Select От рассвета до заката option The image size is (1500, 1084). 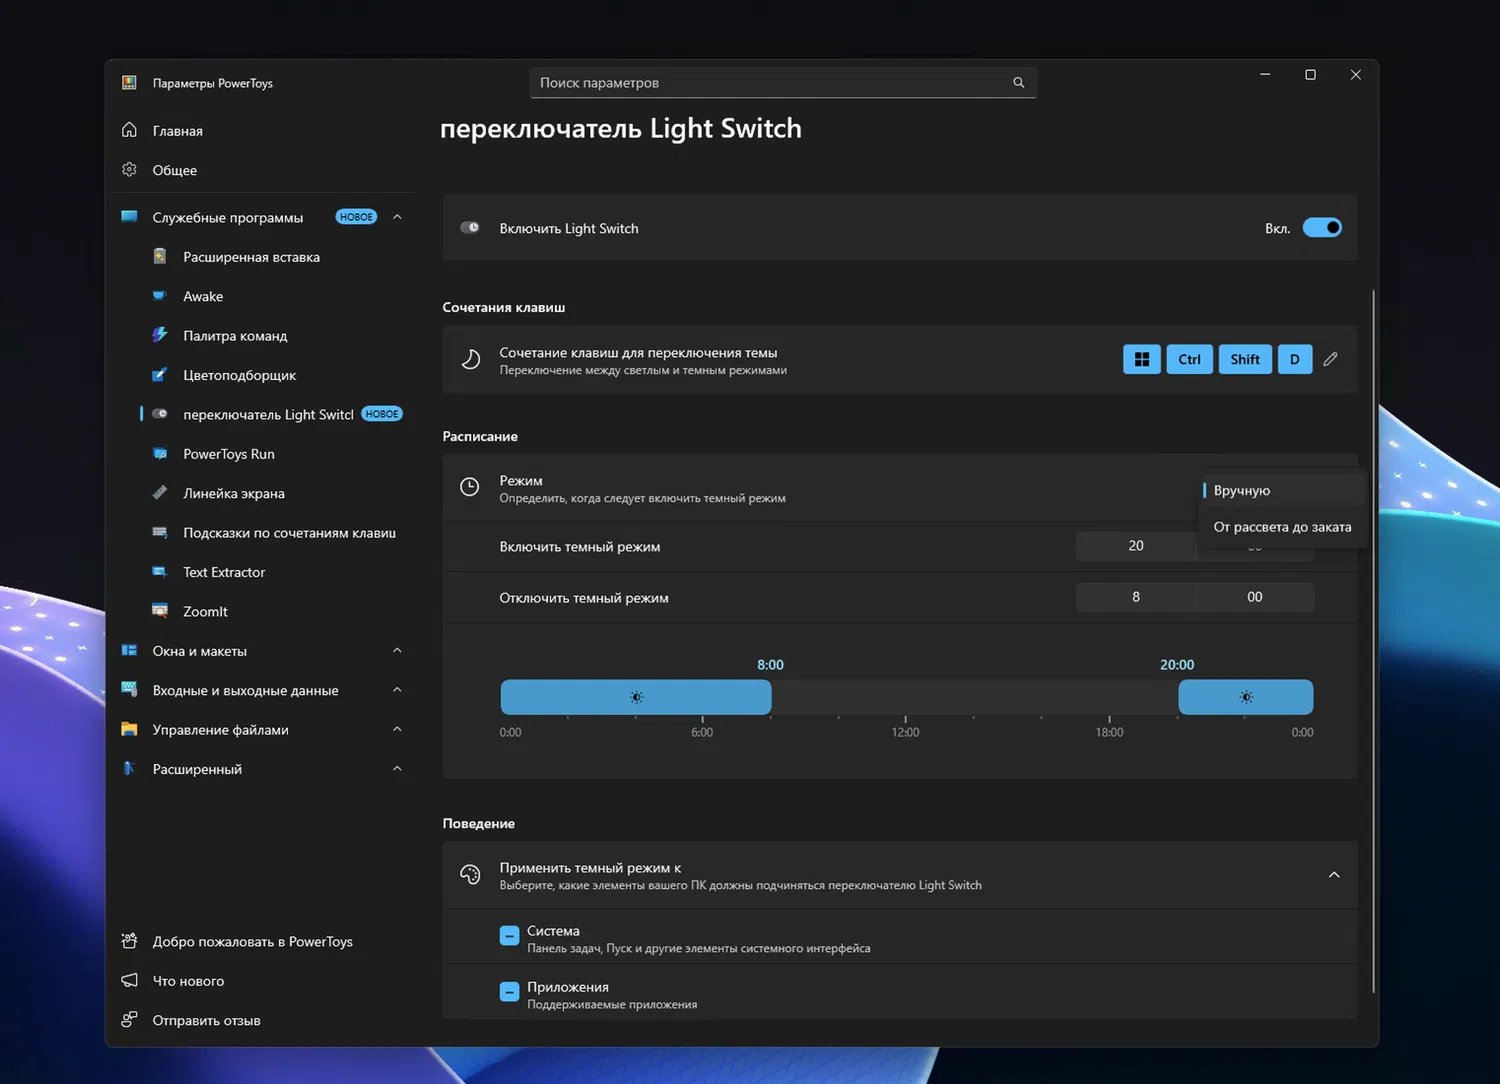point(1283,527)
